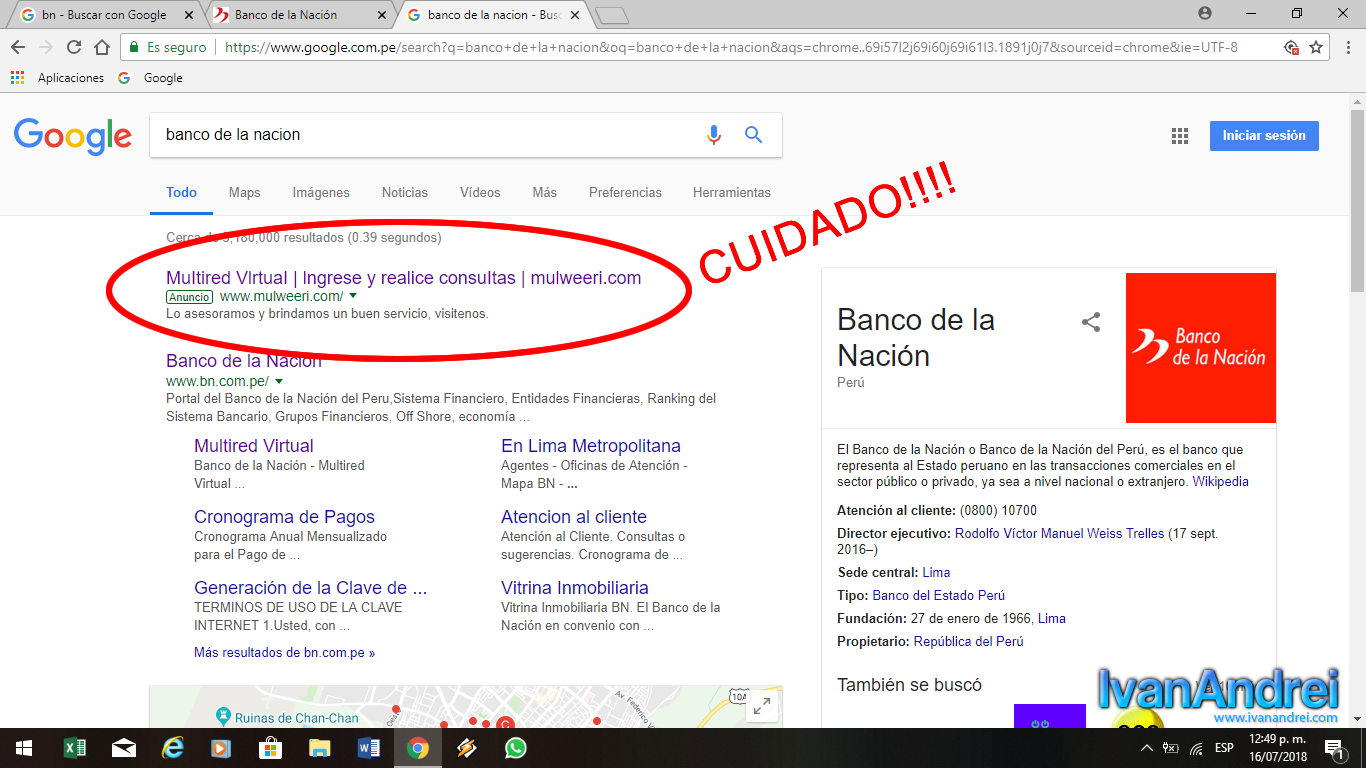Open the Google apps grid
This screenshot has height=768, width=1366.
point(1180,137)
